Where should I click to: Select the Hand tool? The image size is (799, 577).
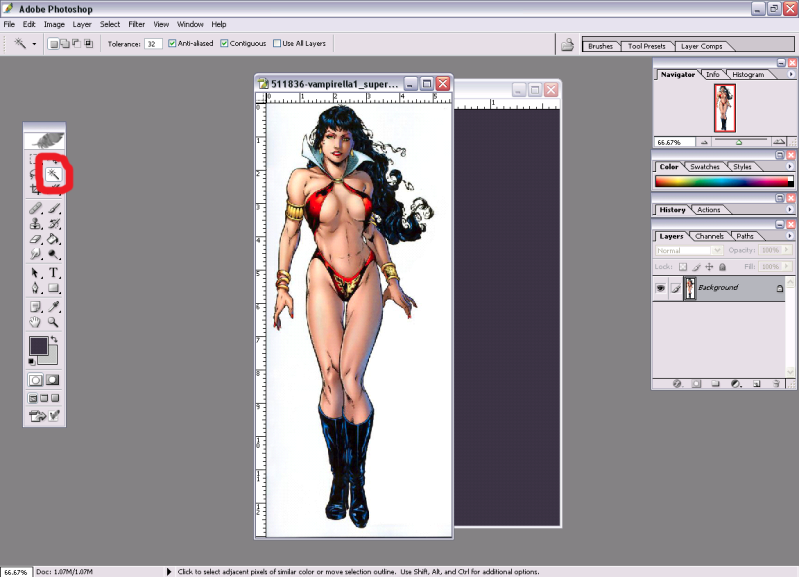(35, 322)
